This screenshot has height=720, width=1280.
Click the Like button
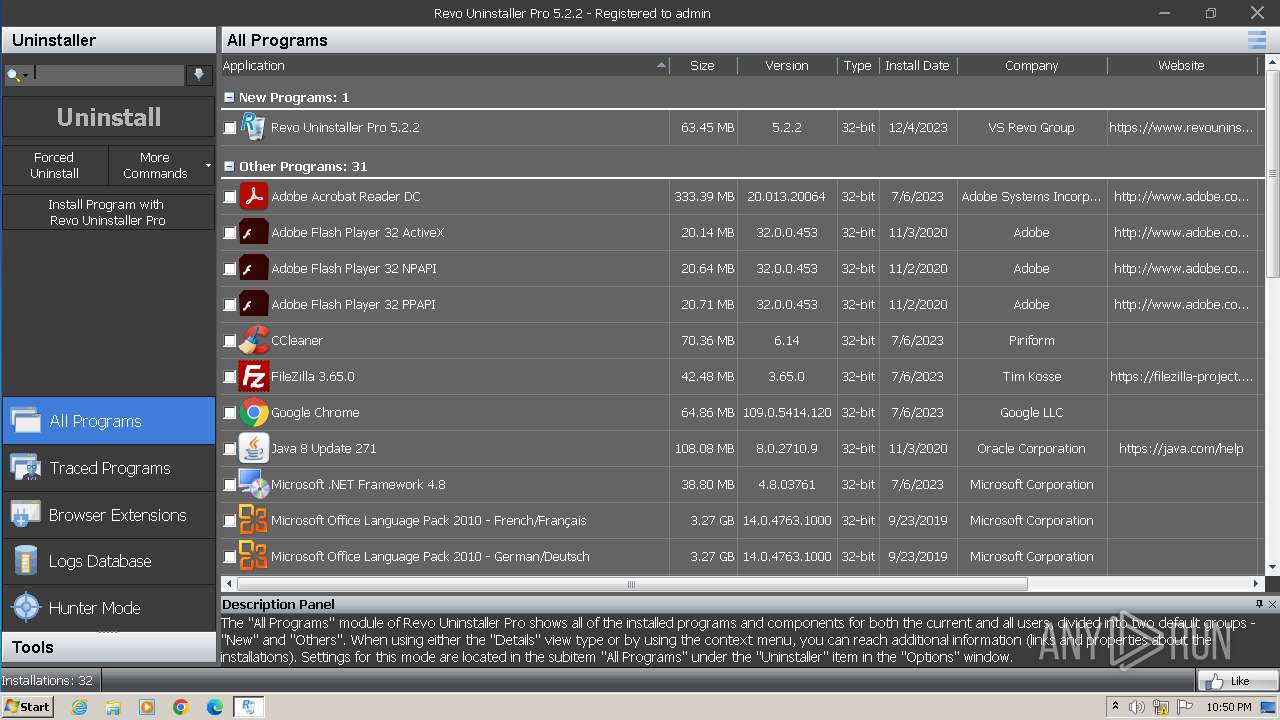tap(1238, 681)
